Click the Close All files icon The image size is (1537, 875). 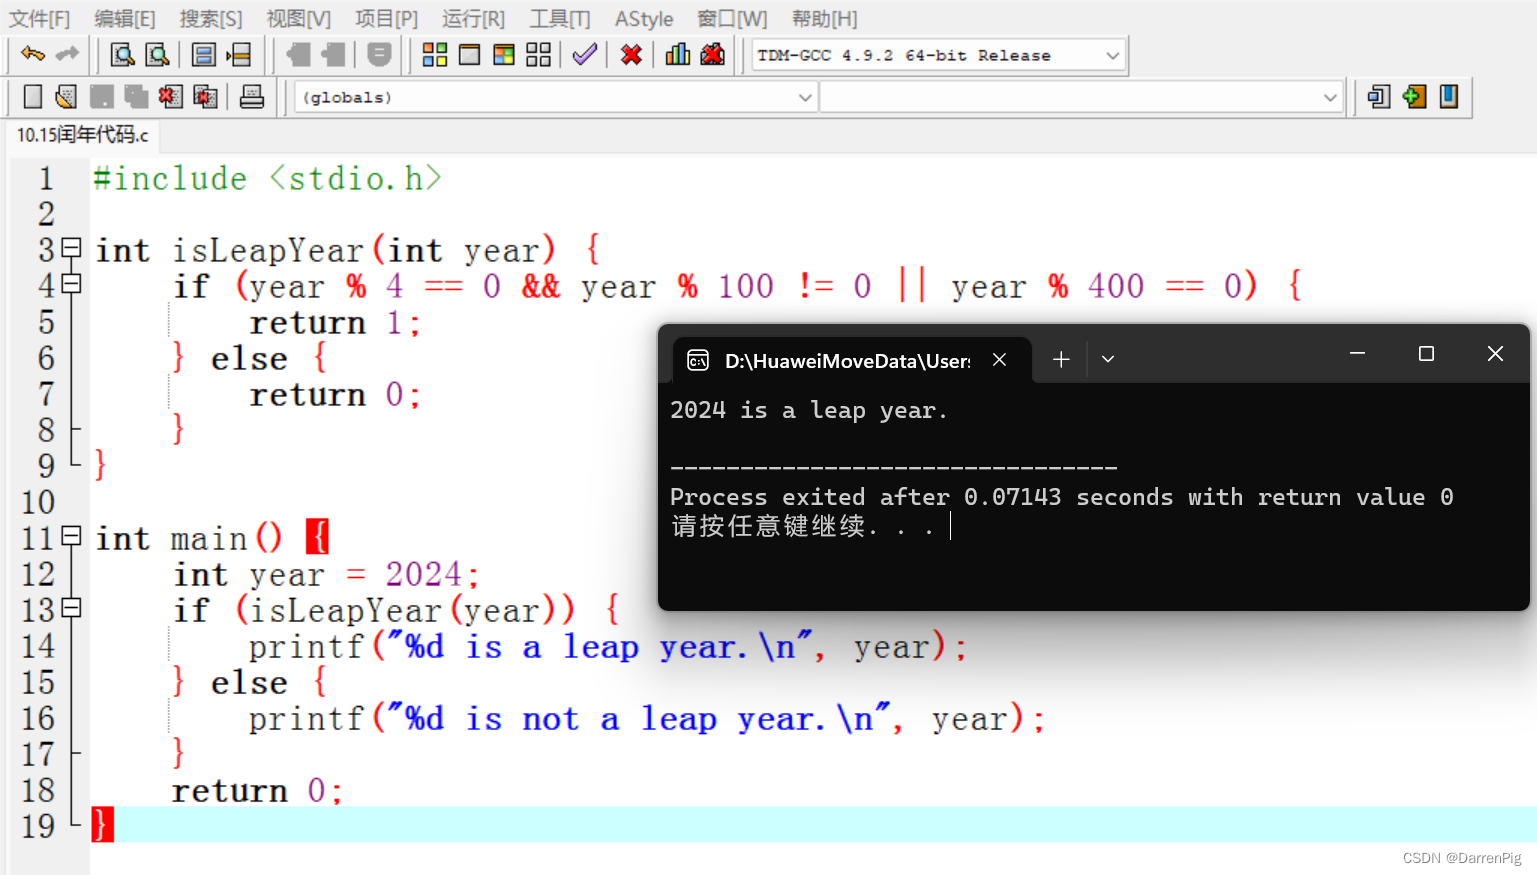click(205, 96)
